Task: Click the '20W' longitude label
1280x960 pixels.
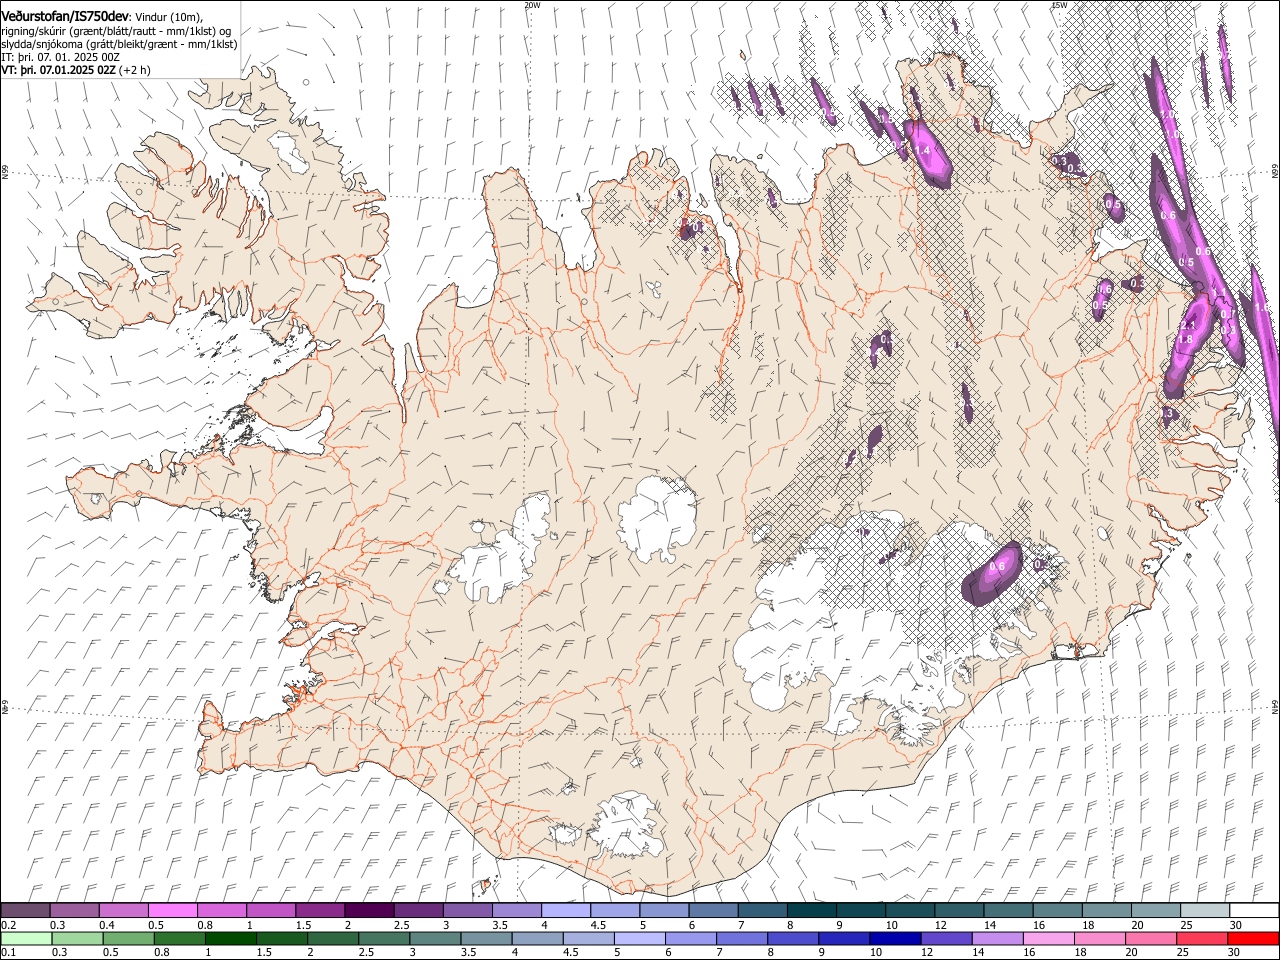Action: (532, 5)
